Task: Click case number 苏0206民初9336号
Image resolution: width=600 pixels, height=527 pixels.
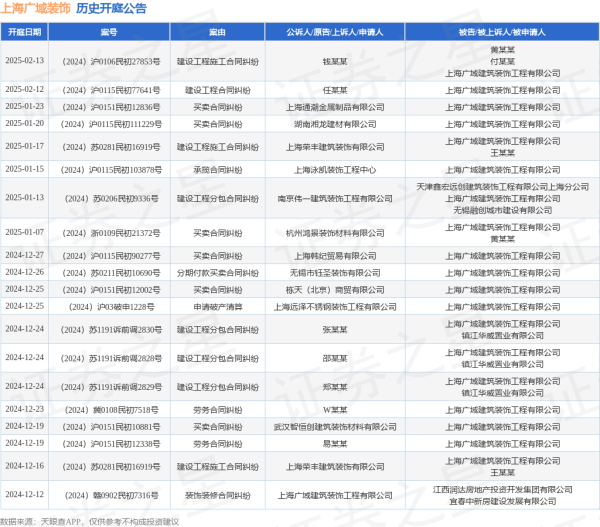Action: click(x=111, y=199)
